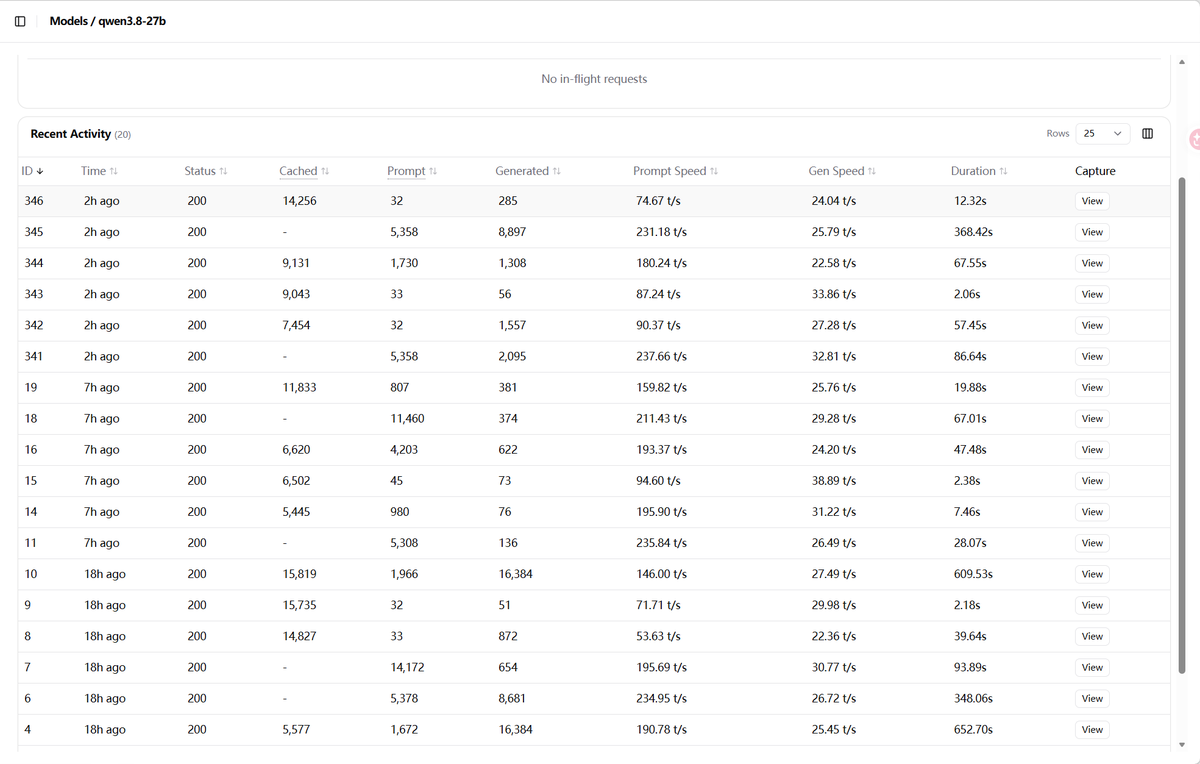Image resolution: width=1200 pixels, height=764 pixels.
Task: Select the 8,681 generated value
Action: 512,698
